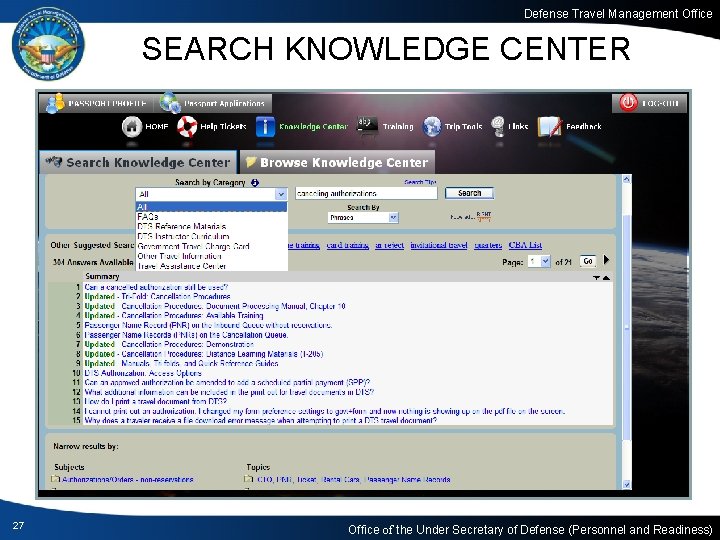Open CTO, PNR, Ticket, Rental Cars topic
The image size is (720, 540).
(x=354, y=479)
